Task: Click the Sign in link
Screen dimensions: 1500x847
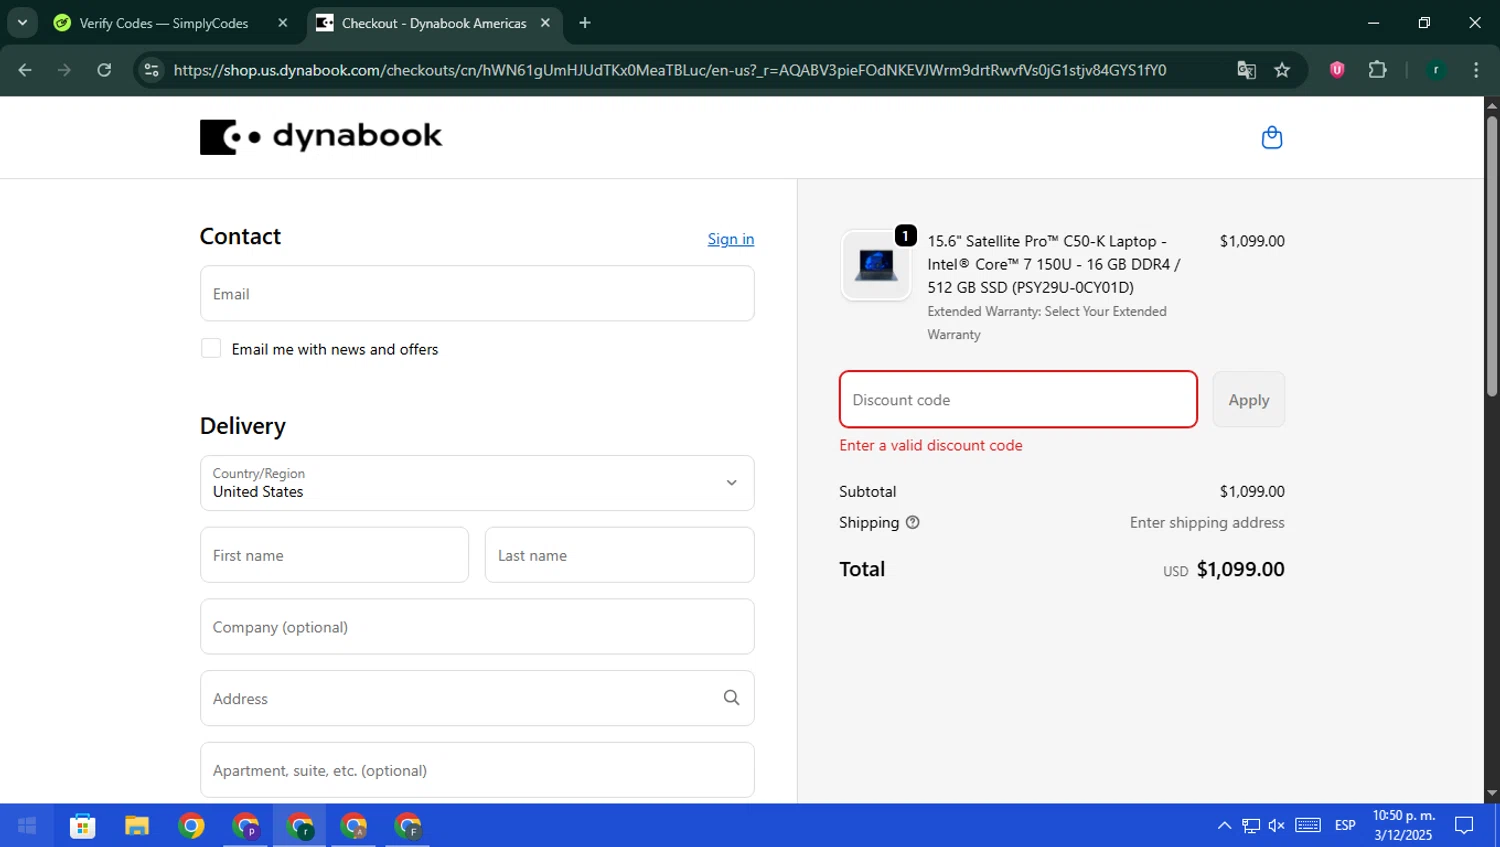Action: [x=731, y=239]
